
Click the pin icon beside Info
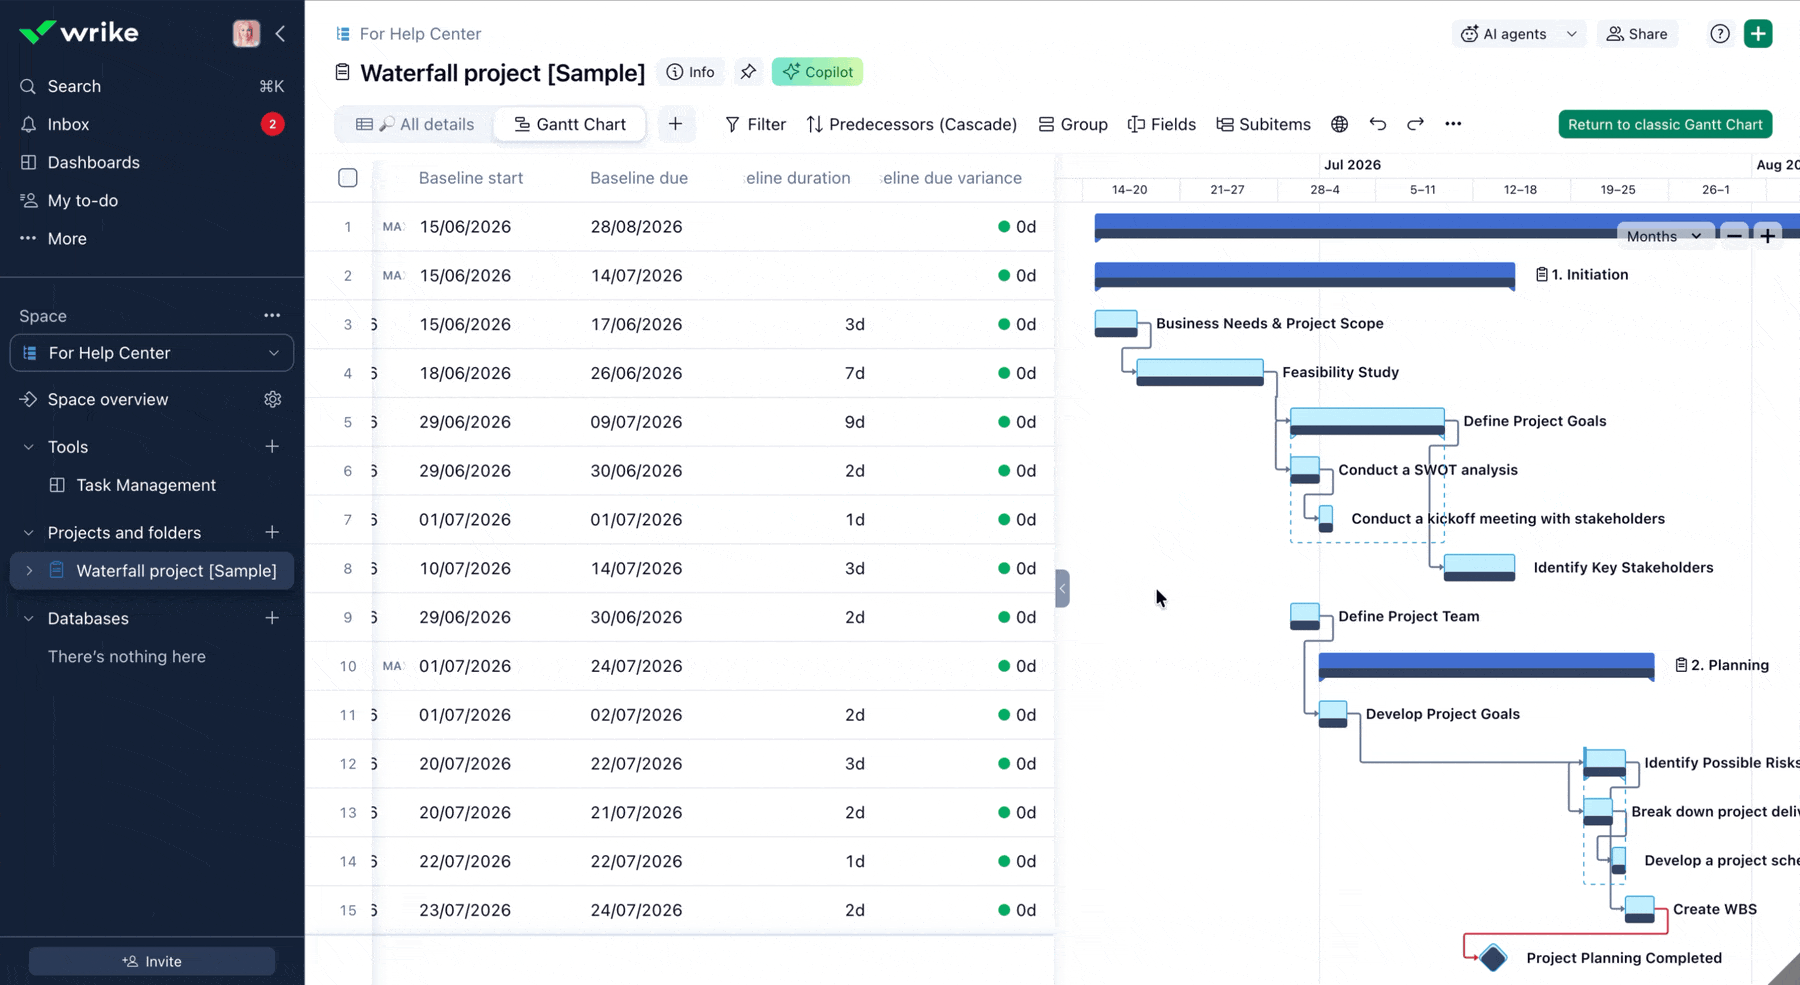pos(748,72)
